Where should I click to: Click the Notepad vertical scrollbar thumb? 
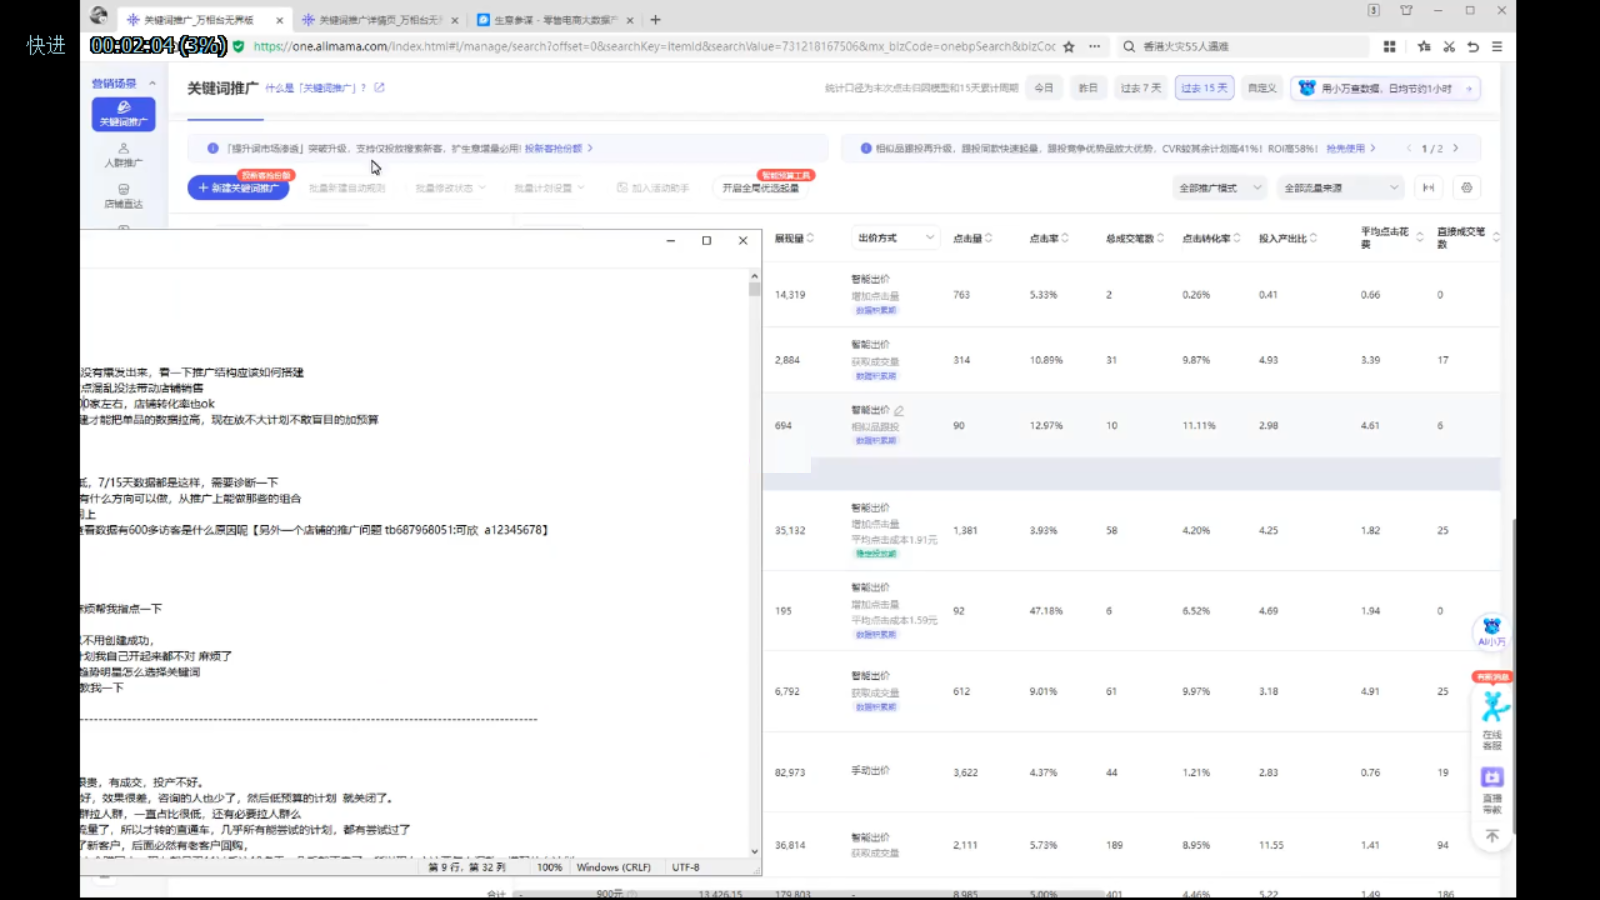click(x=754, y=290)
